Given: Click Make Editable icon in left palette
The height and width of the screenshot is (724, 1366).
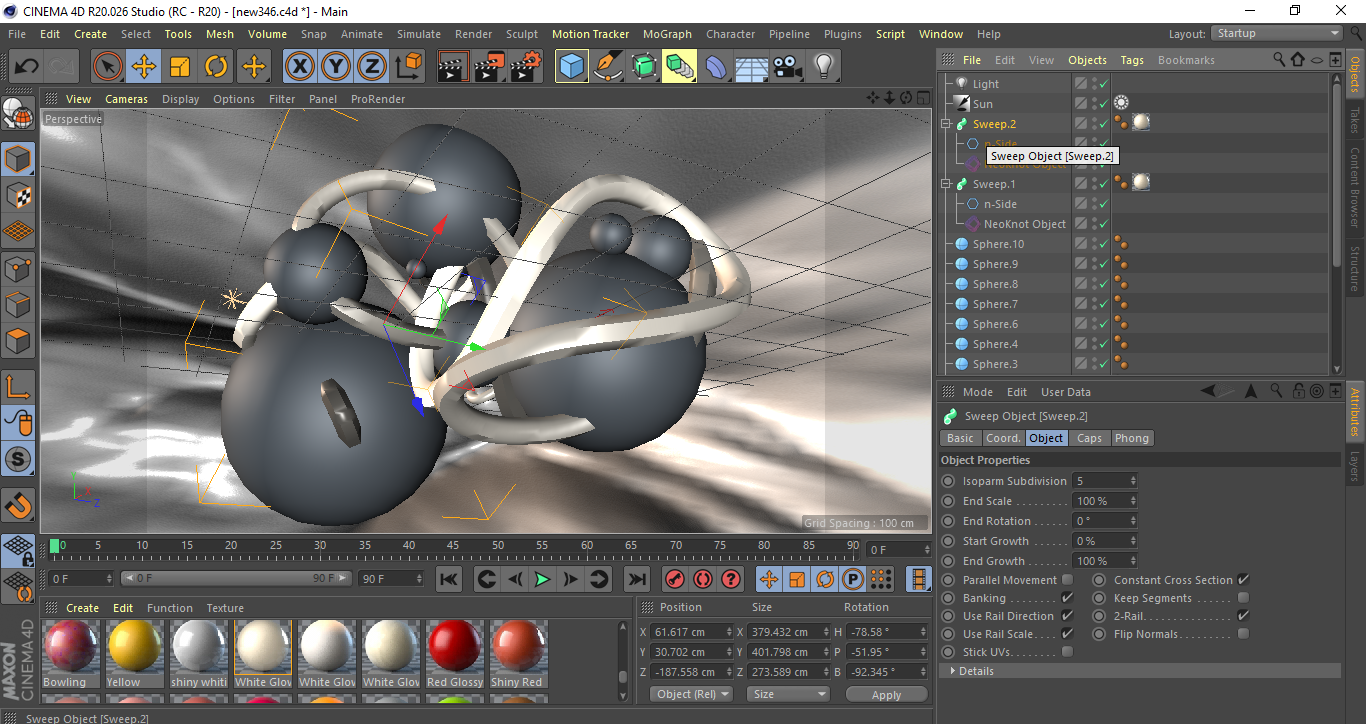Looking at the screenshot, I should tap(18, 114).
